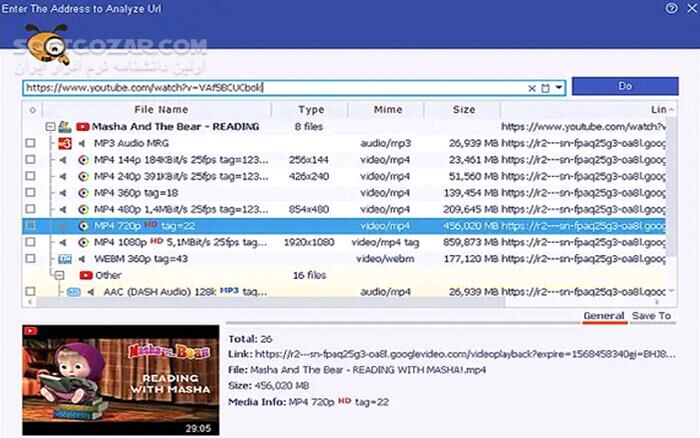Check the MP4 1080p HD row checkbox
This screenshot has width=700, height=438.
[30, 242]
